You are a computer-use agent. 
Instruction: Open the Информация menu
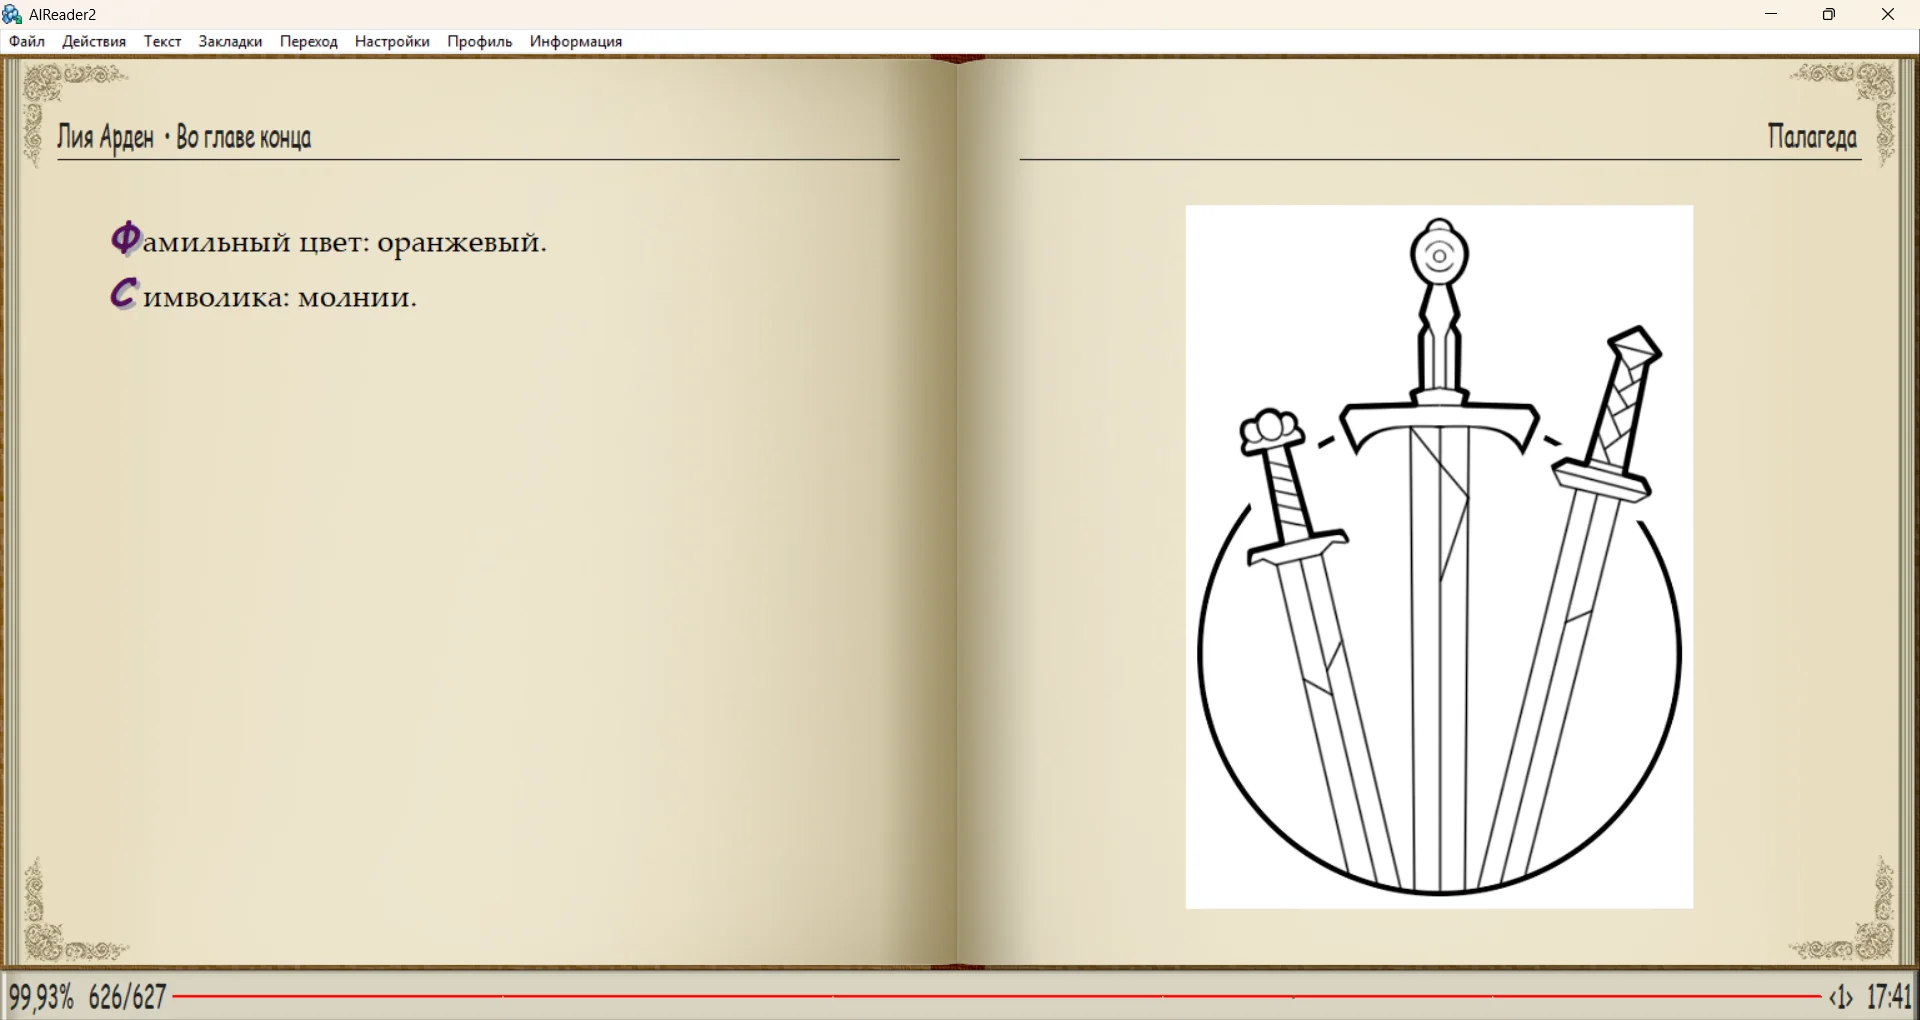[576, 41]
